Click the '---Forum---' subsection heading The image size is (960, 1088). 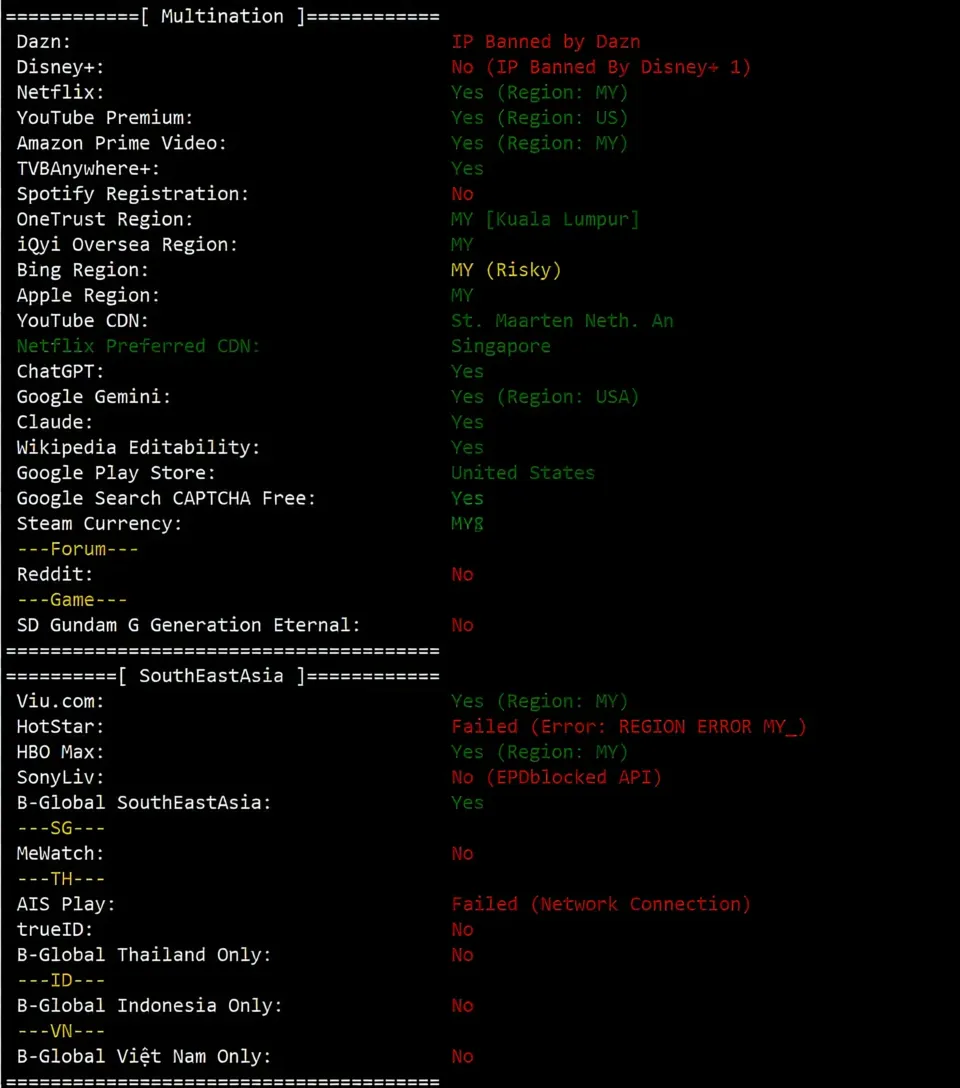tap(78, 549)
